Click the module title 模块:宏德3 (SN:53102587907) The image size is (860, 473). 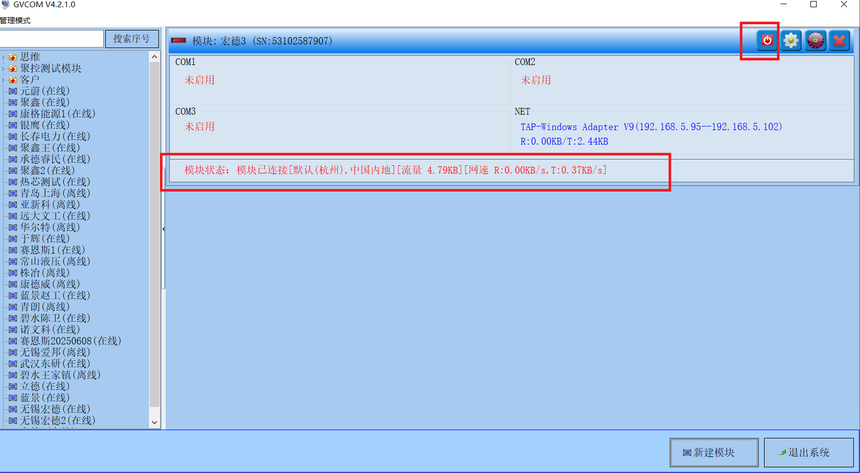pyautogui.click(x=262, y=41)
